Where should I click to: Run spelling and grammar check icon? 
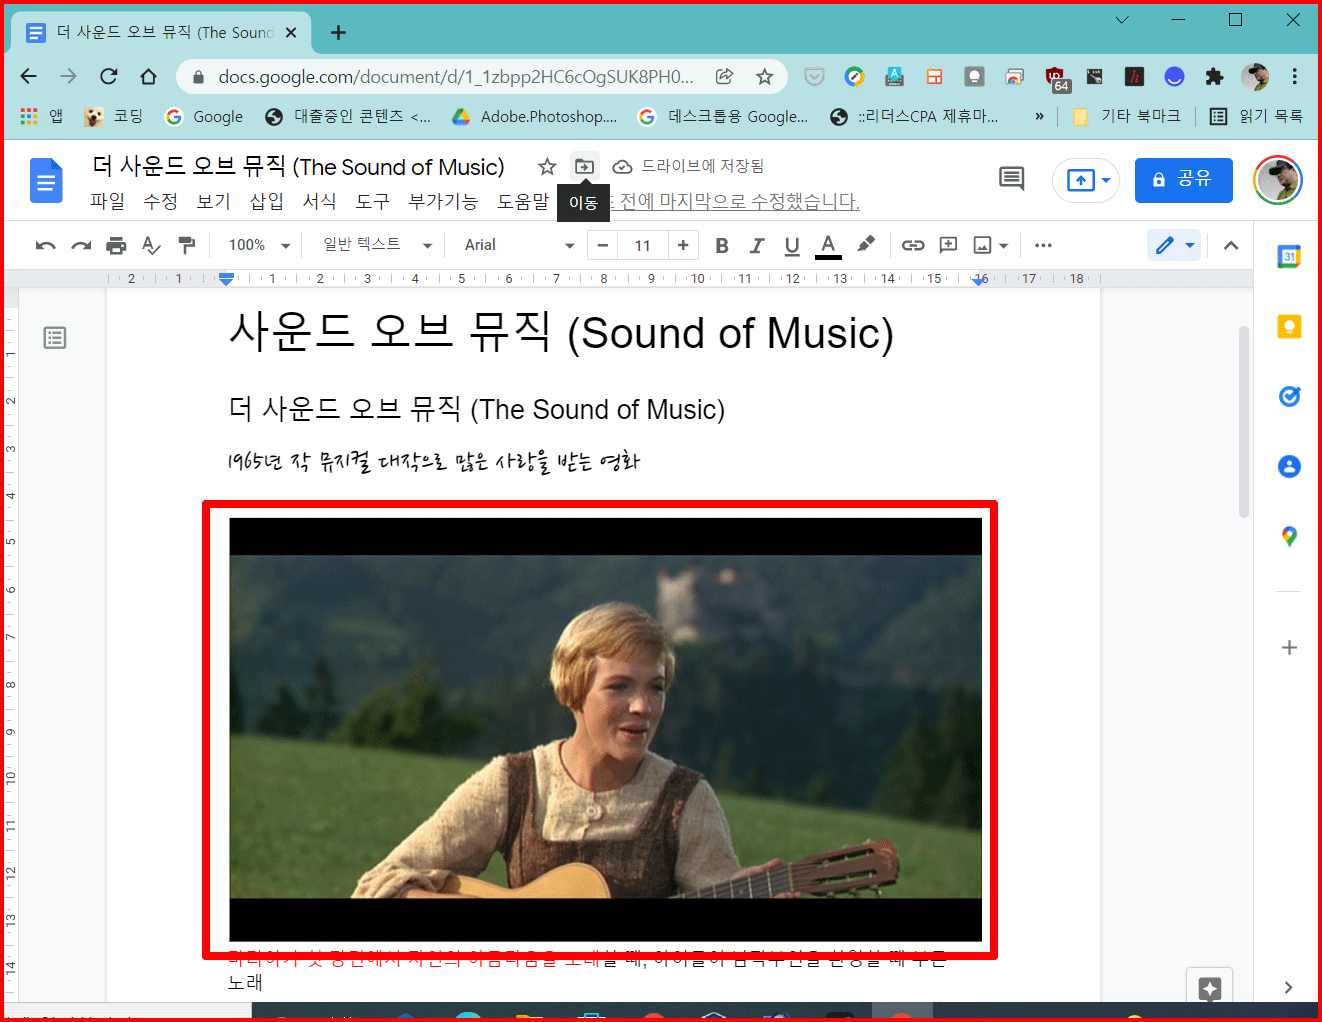click(x=151, y=245)
